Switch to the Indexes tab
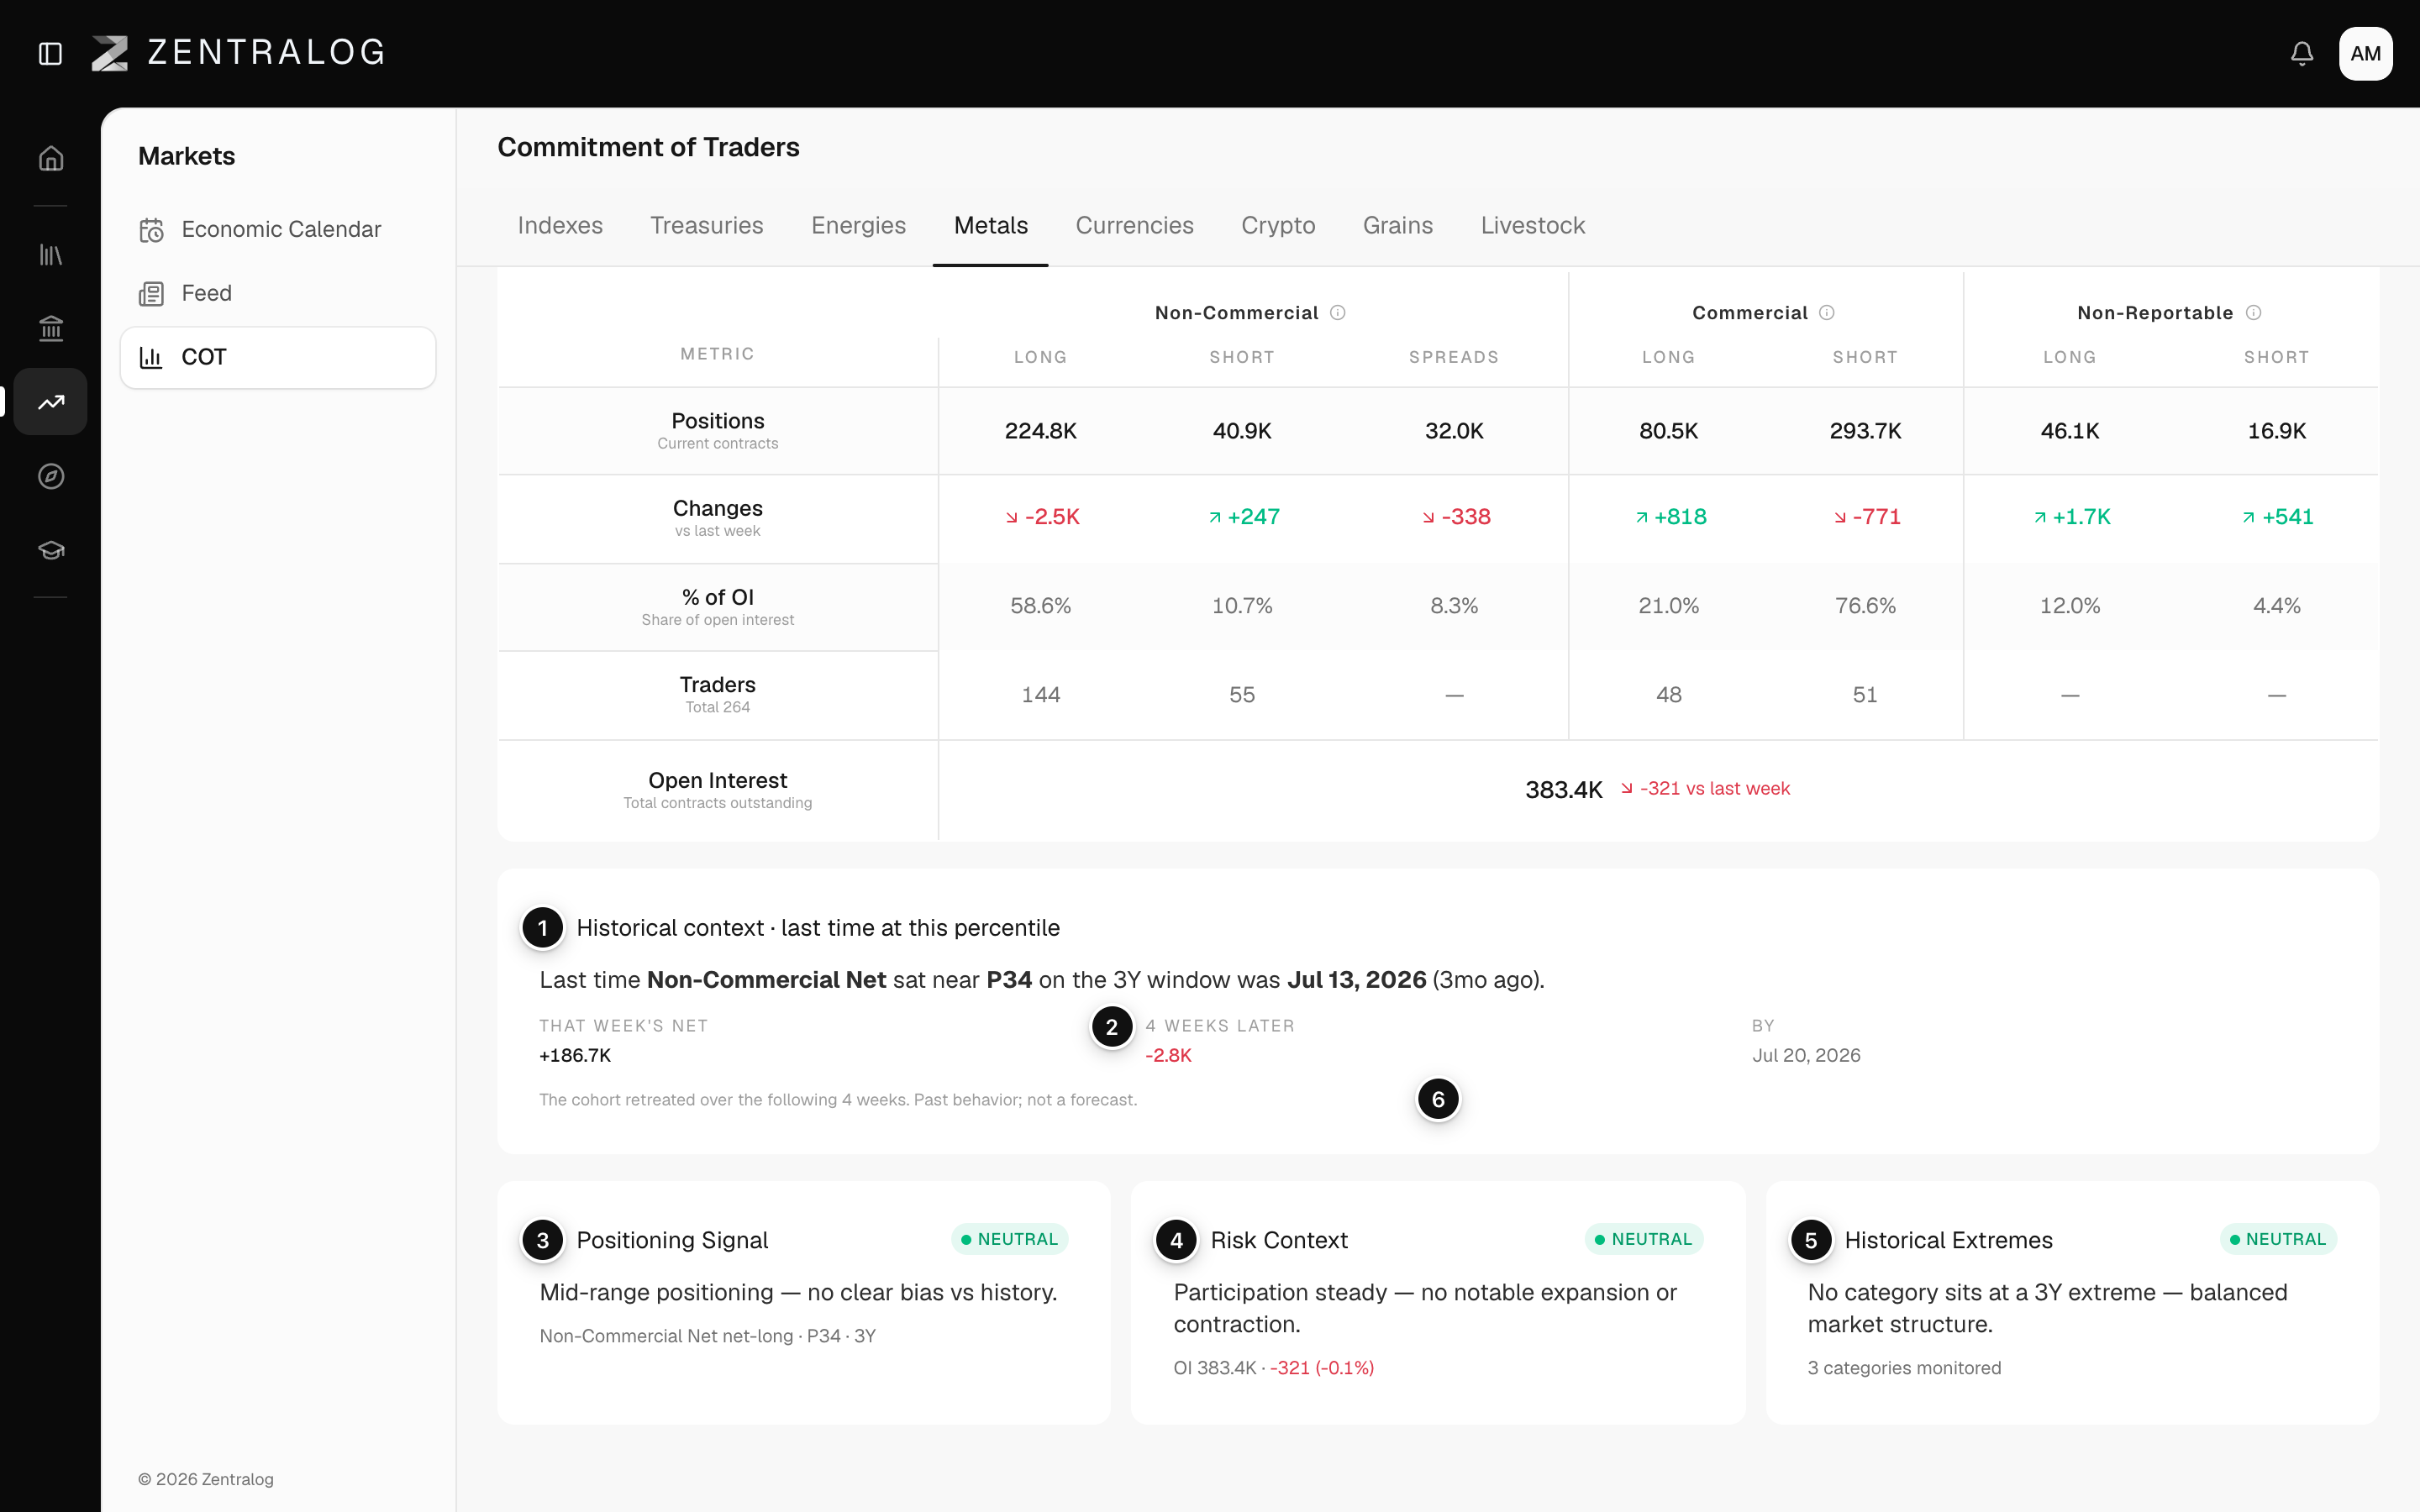The image size is (2420, 1512). pyautogui.click(x=560, y=226)
